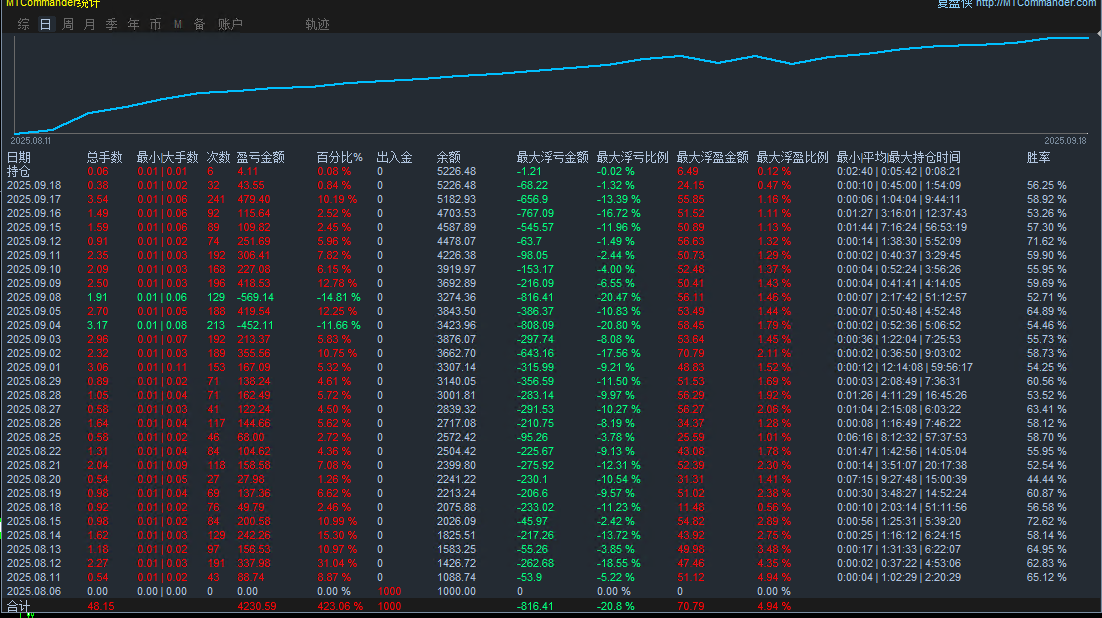The height and width of the screenshot is (618, 1102).
Task: Click the M icon tab
Action: 177,24
